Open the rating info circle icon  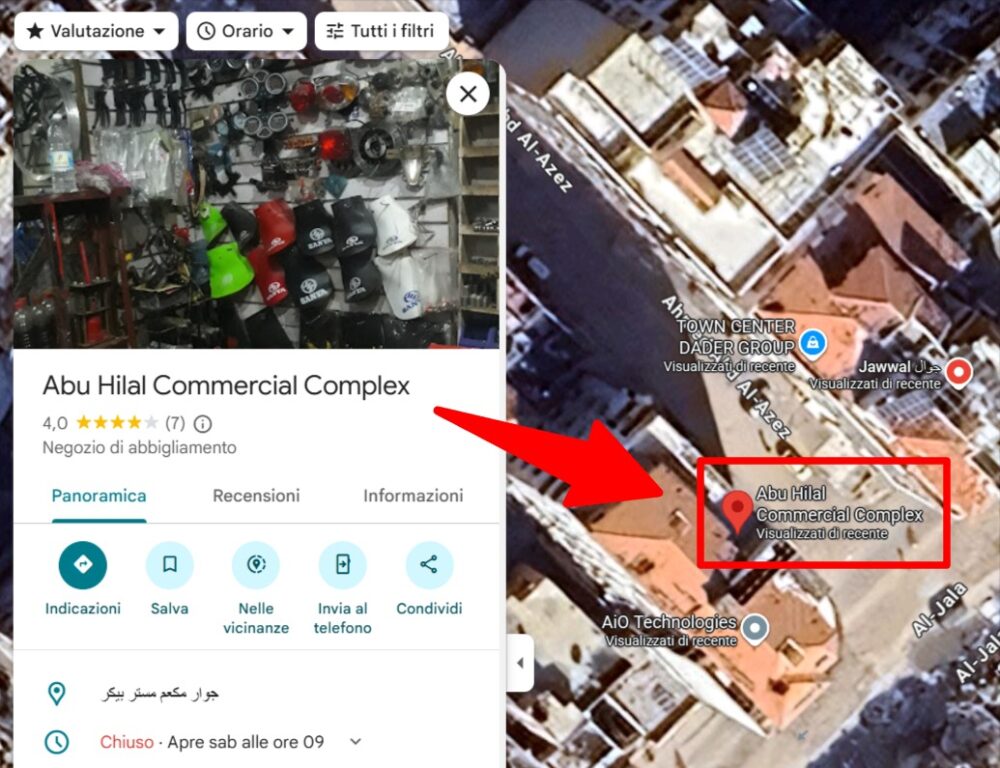(203, 424)
